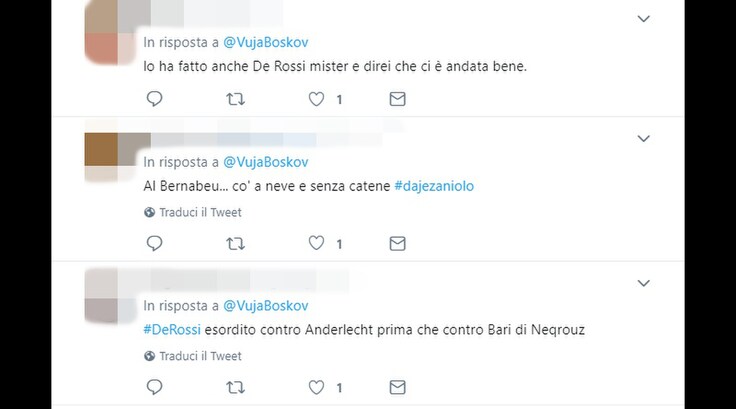Viewport: 736px width, 409px height.
Task: Expand the Bernabeu tweet options chevron
Action: pos(644,139)
